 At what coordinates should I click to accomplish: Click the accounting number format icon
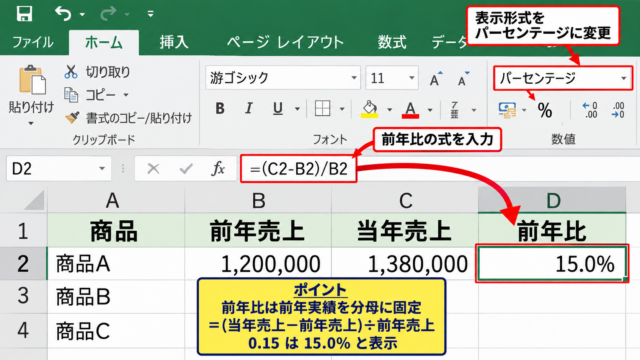pos(507,110)
